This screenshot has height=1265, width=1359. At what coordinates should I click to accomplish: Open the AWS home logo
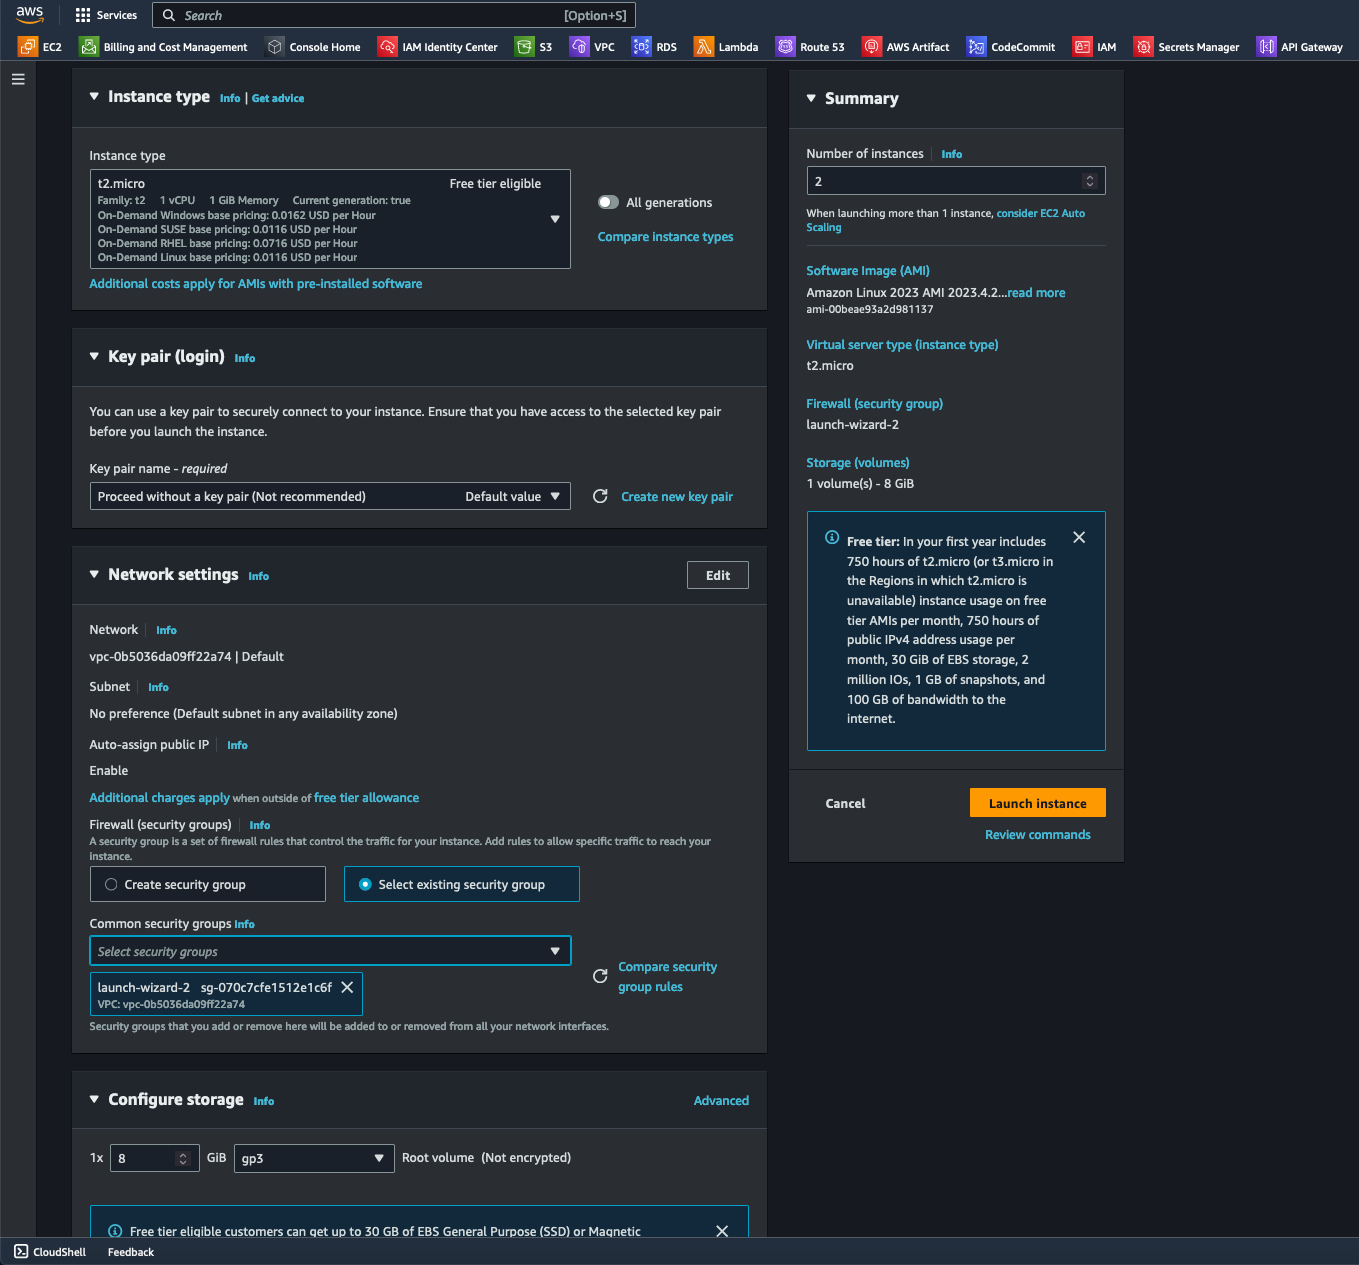(29, 15)
